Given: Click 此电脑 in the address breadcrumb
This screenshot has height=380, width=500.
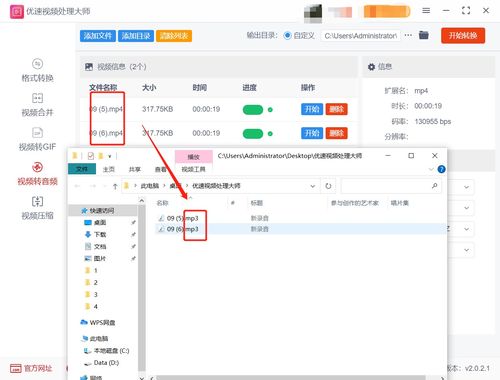Looking at the screenshot, I should (150, 186).
